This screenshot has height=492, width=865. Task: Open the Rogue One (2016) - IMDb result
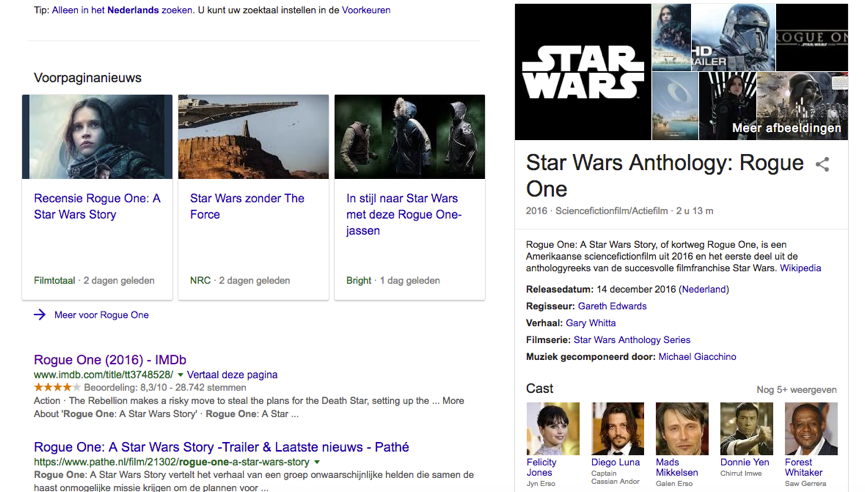pos(110,360)
